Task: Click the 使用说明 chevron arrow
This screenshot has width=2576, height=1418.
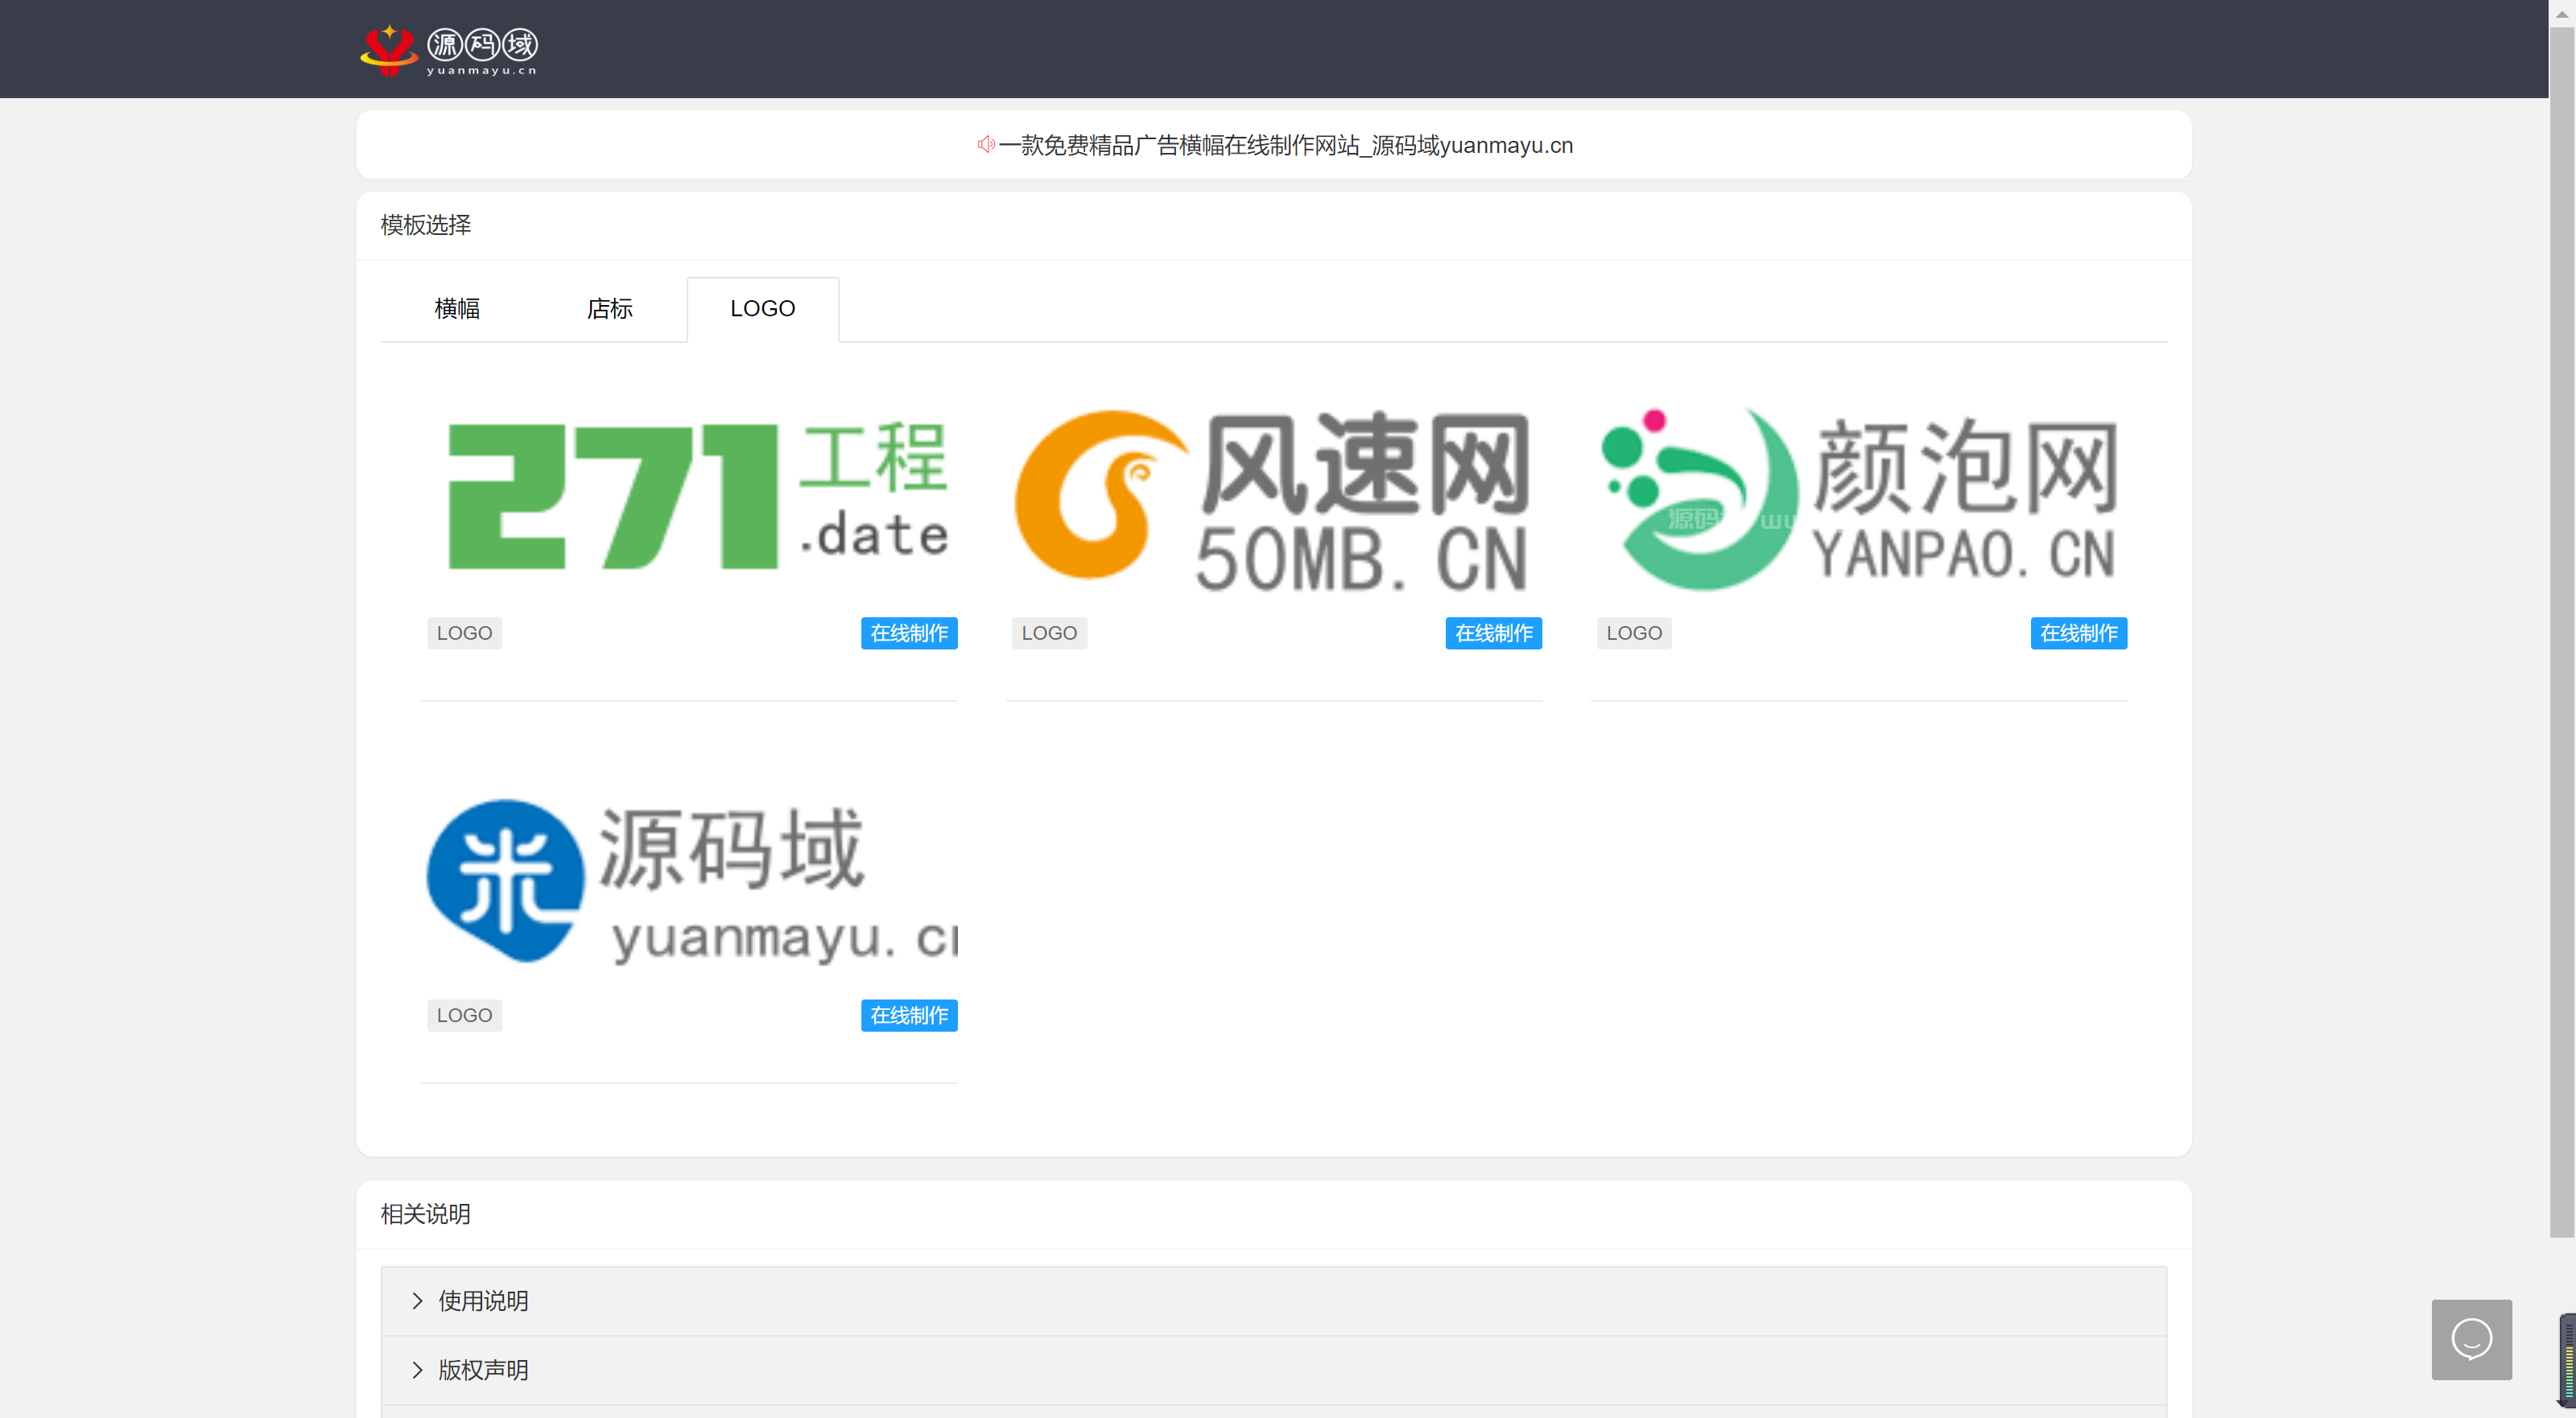Action: [417, 1300]
